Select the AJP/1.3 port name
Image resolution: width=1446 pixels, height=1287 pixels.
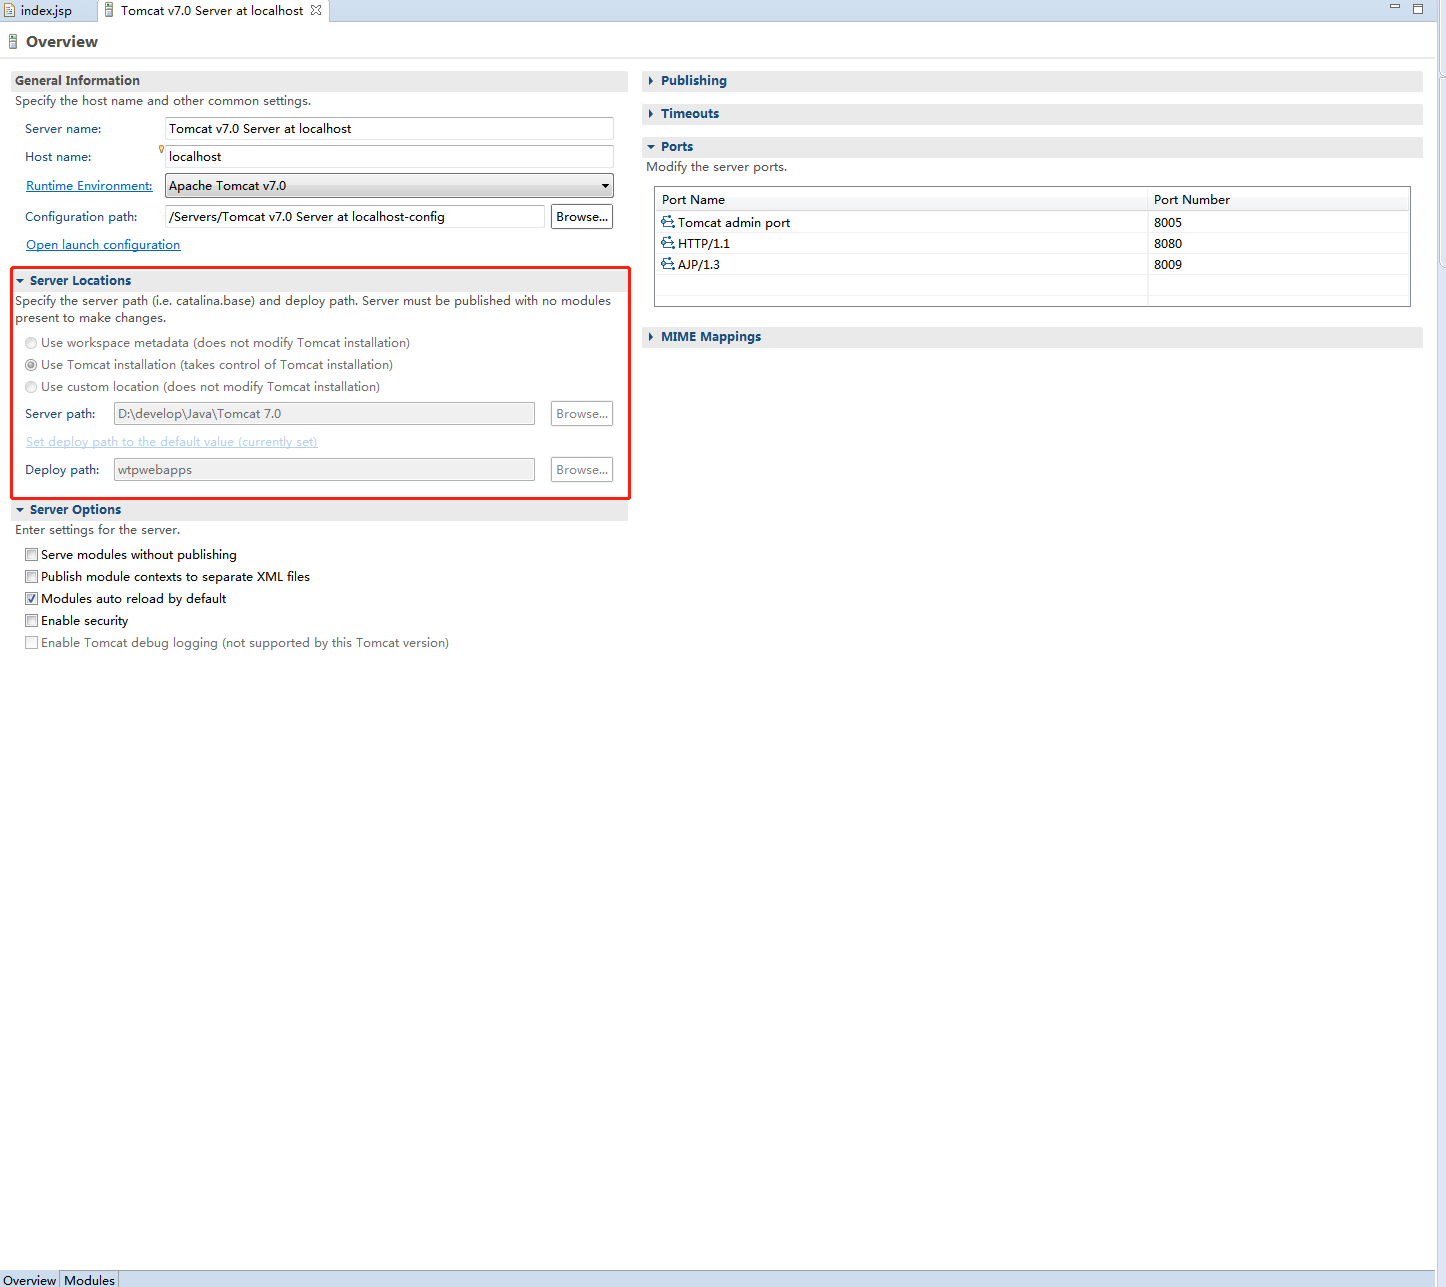699,264
